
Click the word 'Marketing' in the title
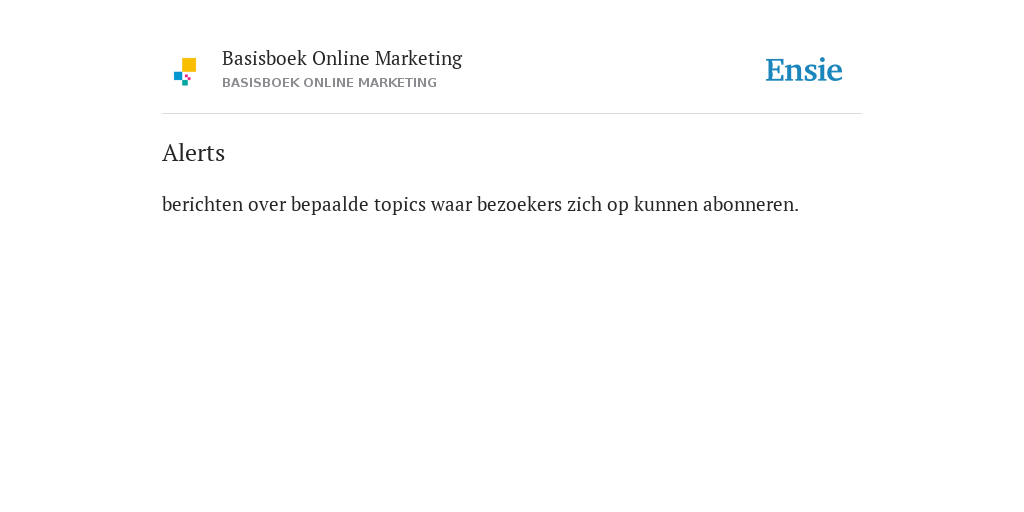click(419, 59)
